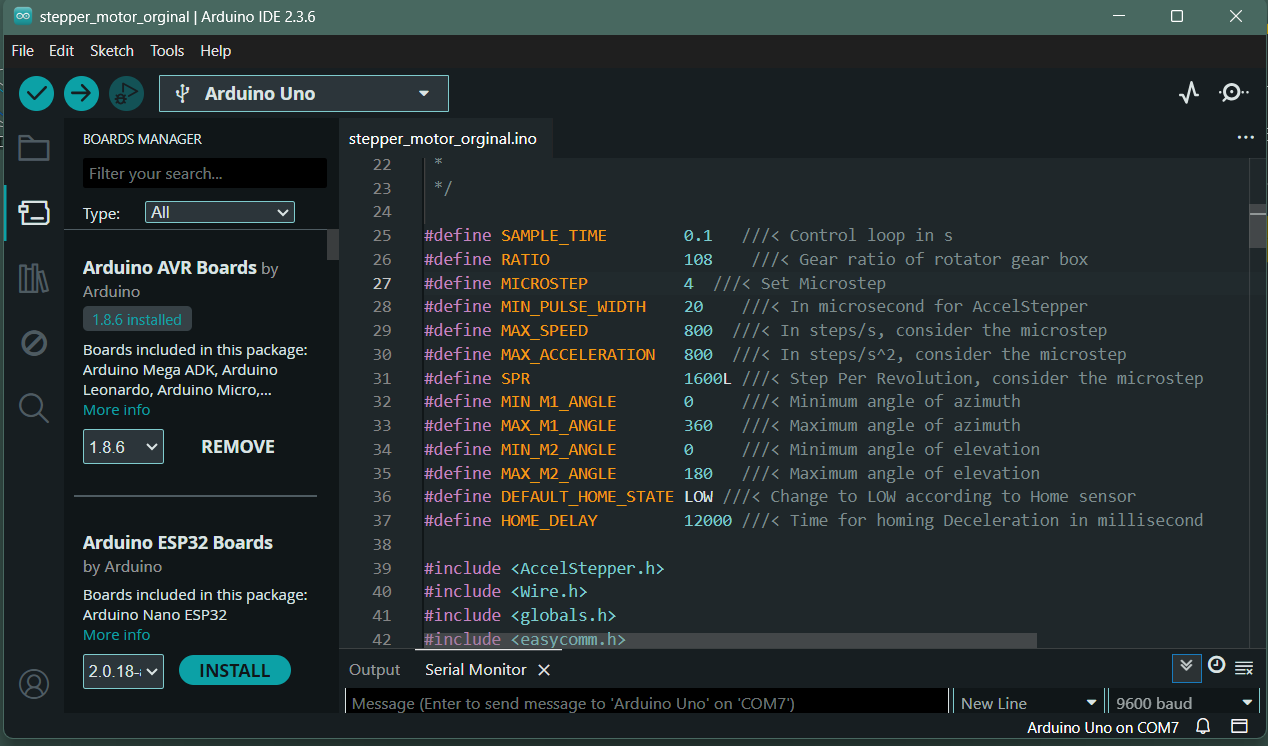Open the Sketchbook folder sidebar icon

[x=33, y=148]
